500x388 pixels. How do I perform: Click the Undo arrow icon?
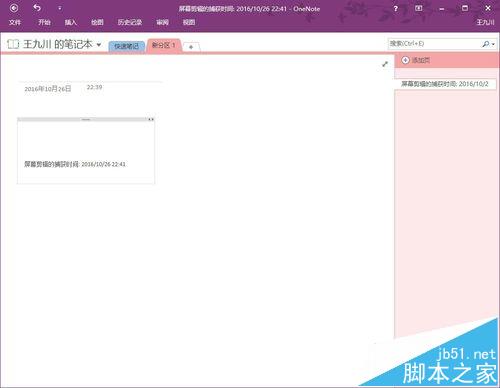[37, 8]
